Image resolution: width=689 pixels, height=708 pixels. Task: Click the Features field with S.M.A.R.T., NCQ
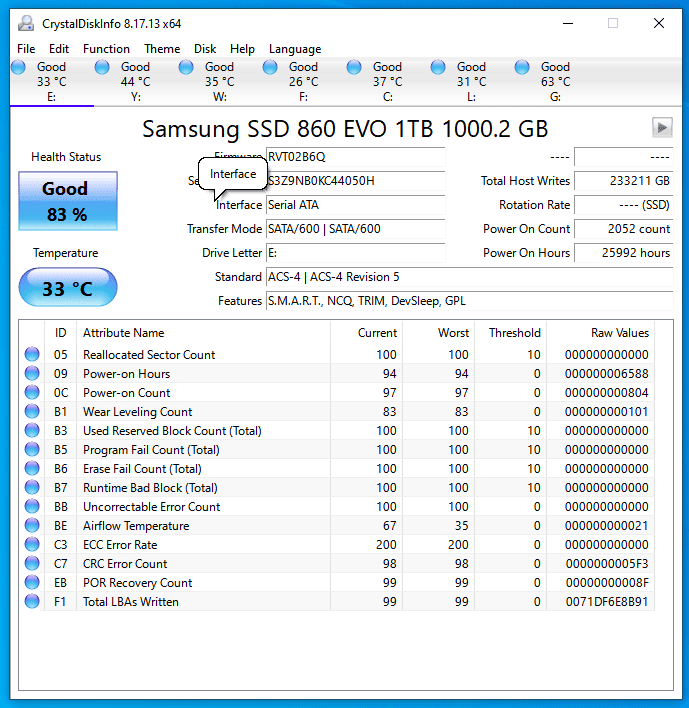[470, 300]
